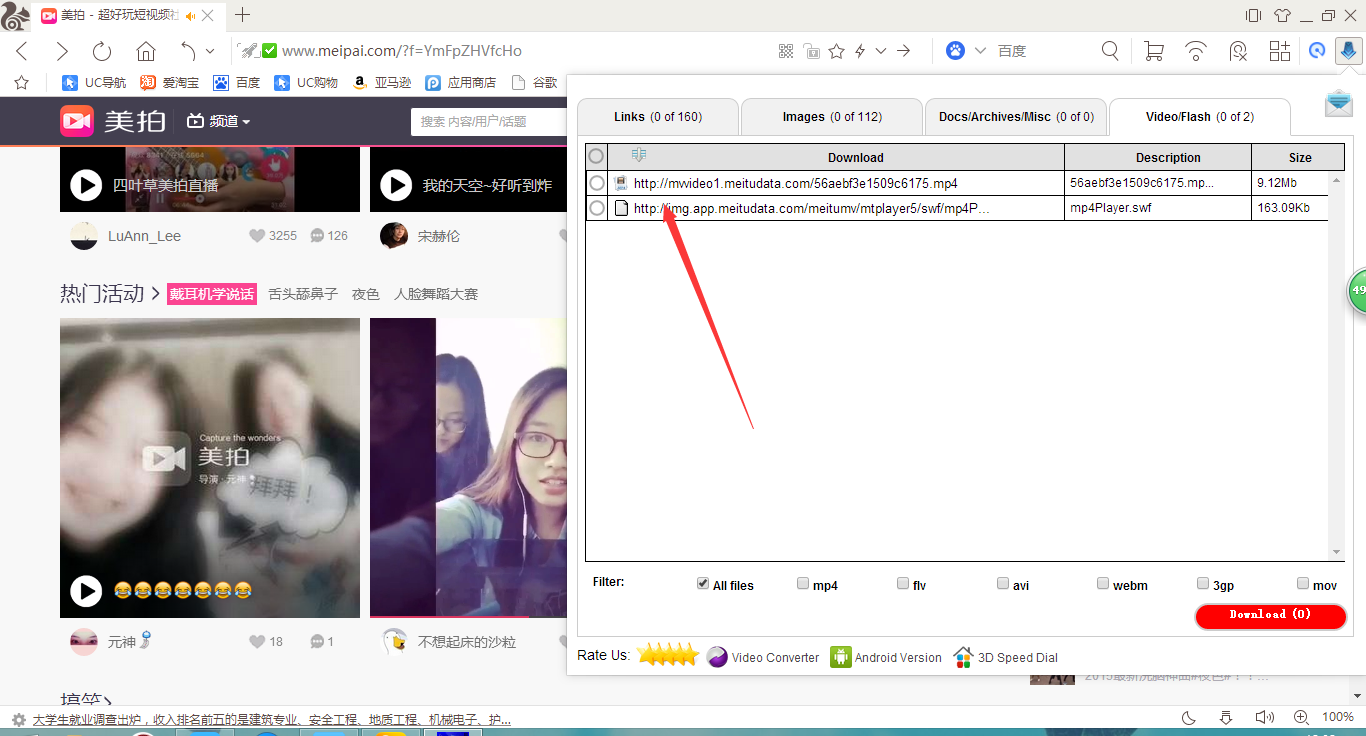Sort by the Download column header
Viewport: 1366px width, 736px height.
(855, 157)
